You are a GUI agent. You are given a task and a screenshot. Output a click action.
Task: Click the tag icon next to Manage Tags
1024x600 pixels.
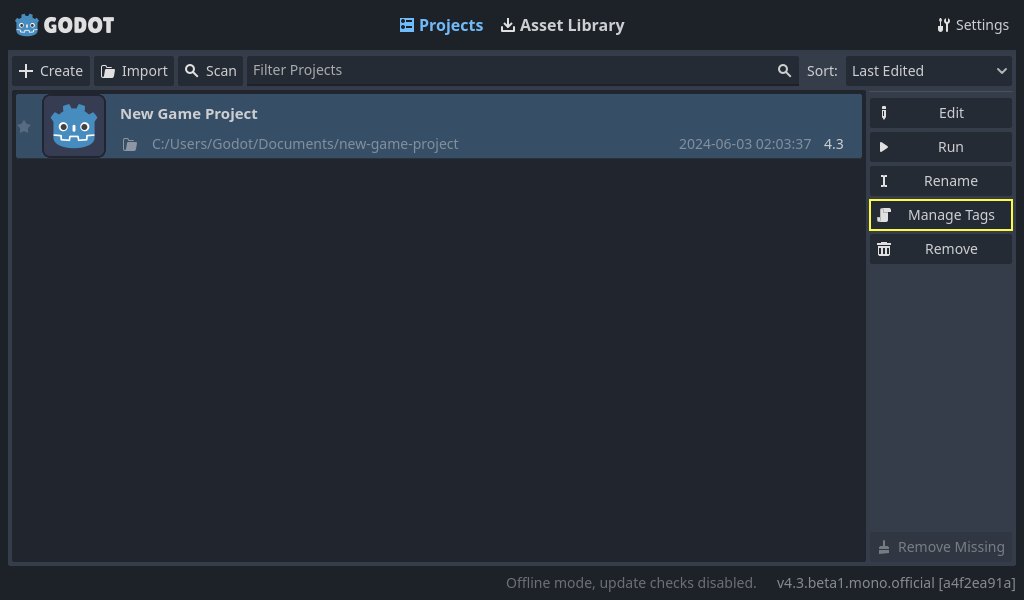[884, 215]
